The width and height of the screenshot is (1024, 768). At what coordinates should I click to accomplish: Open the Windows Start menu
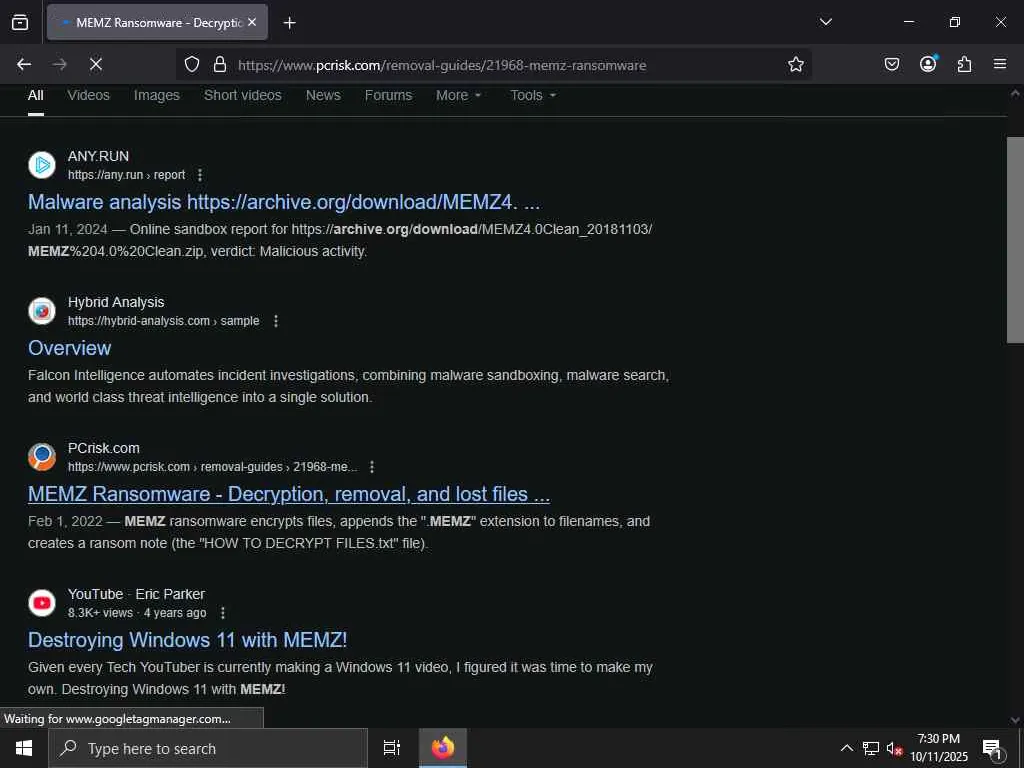point(24,748)
